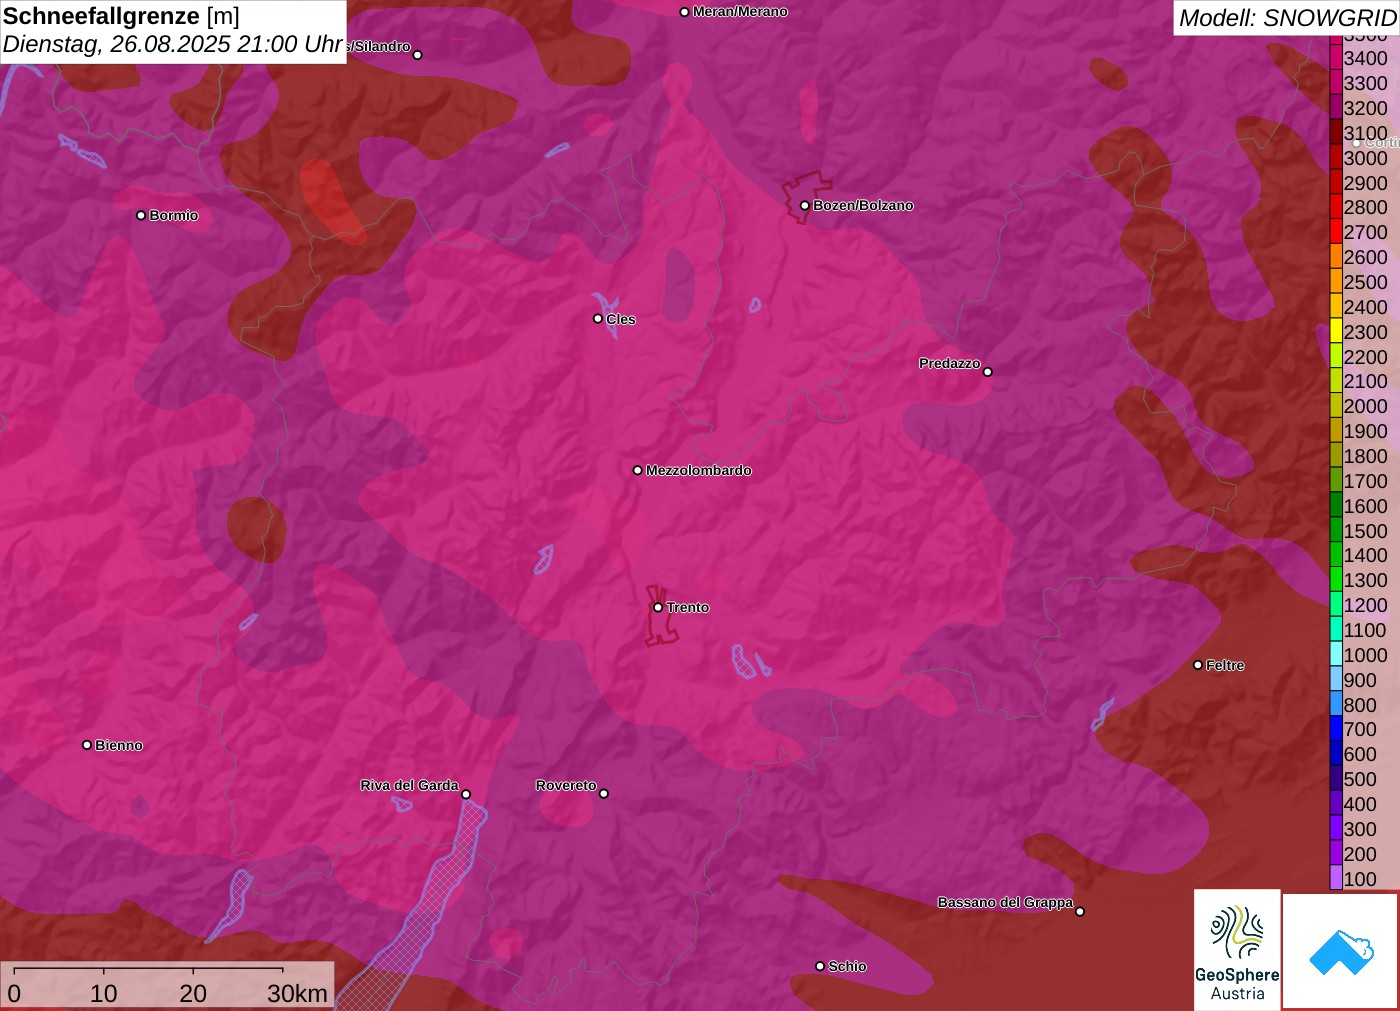1400x1011 pixels.
Task: Click the Rovereto location dot
Action: point(604,794)
